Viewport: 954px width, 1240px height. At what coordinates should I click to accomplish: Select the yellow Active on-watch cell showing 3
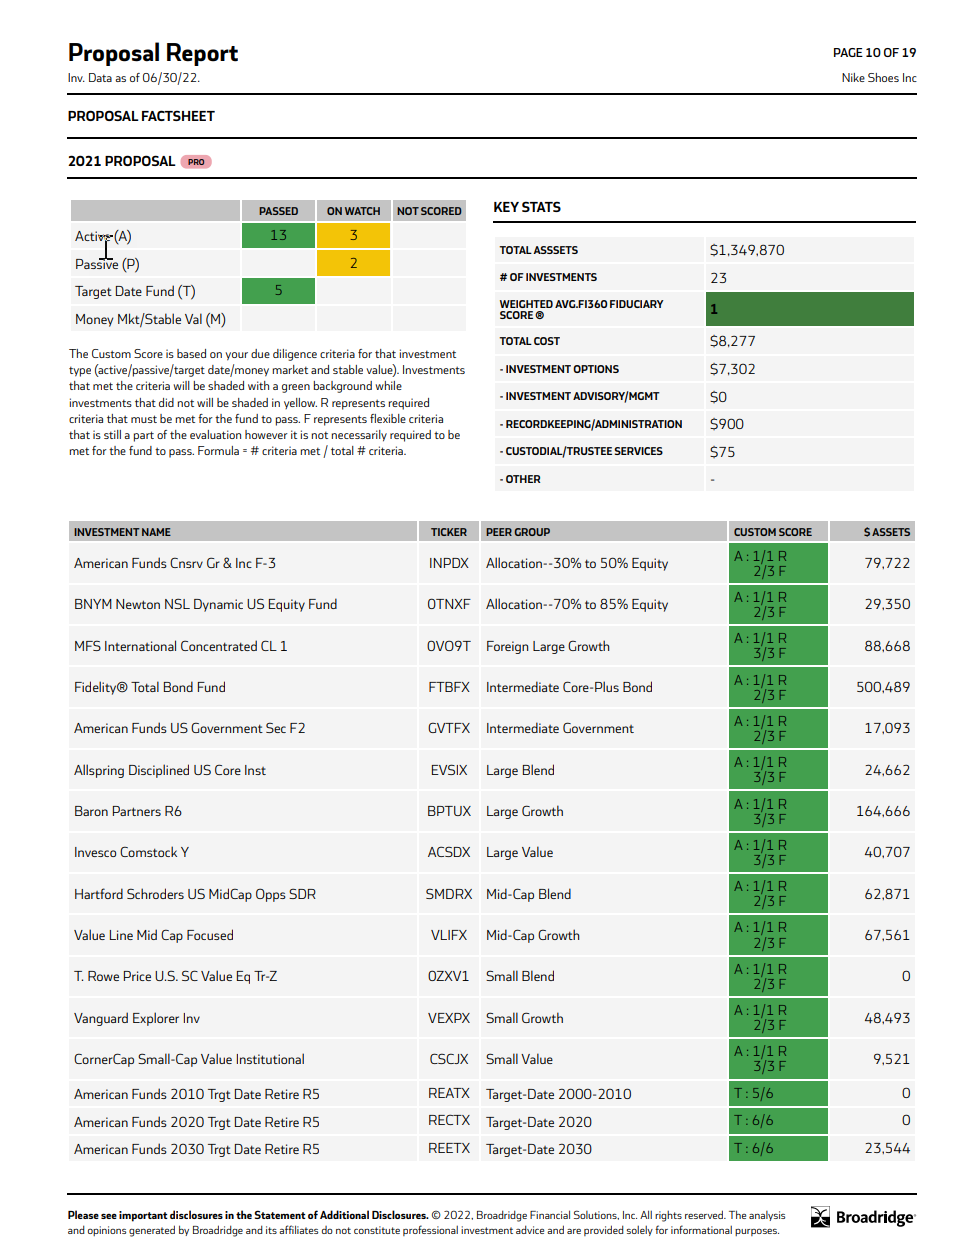pos(353,235)
